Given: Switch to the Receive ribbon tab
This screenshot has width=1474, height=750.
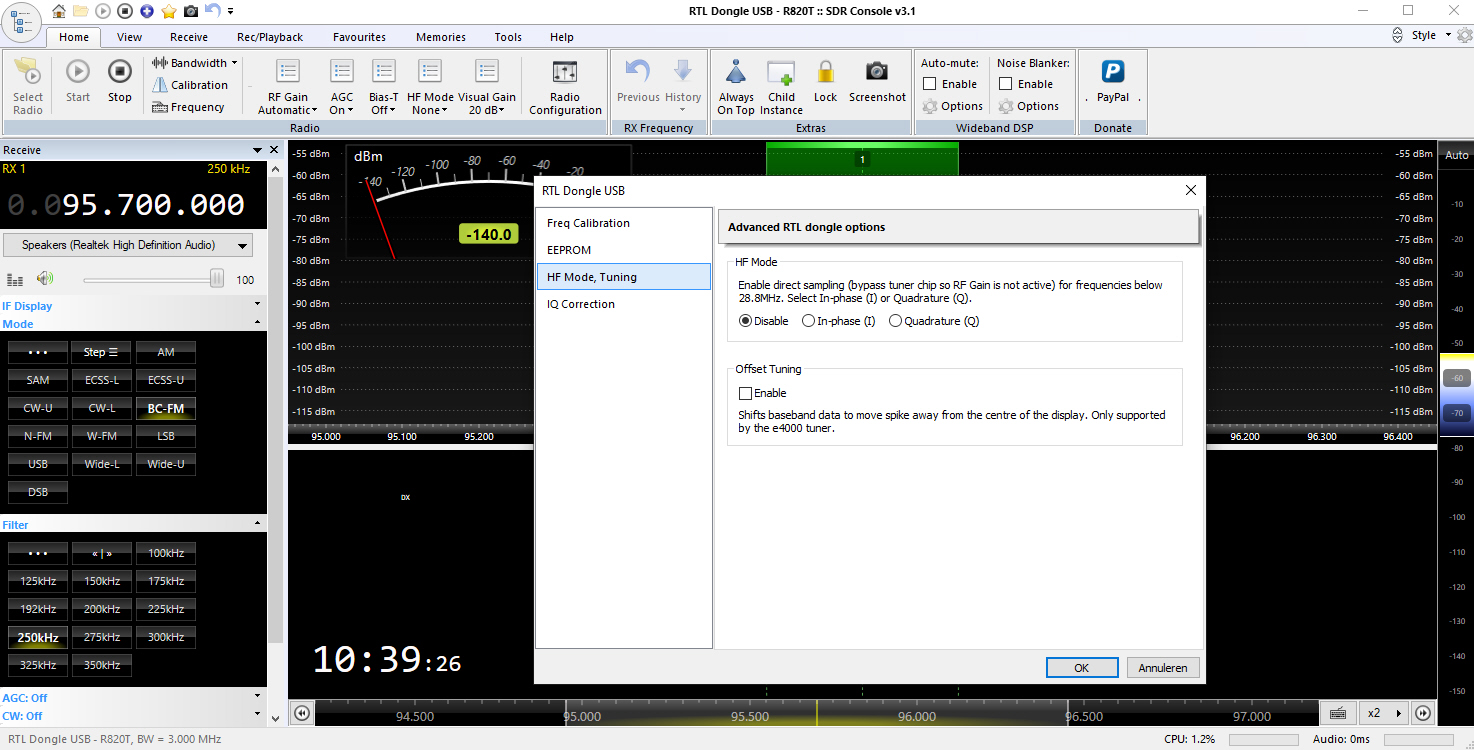Looking at the screenshot, I should point(189,37).
